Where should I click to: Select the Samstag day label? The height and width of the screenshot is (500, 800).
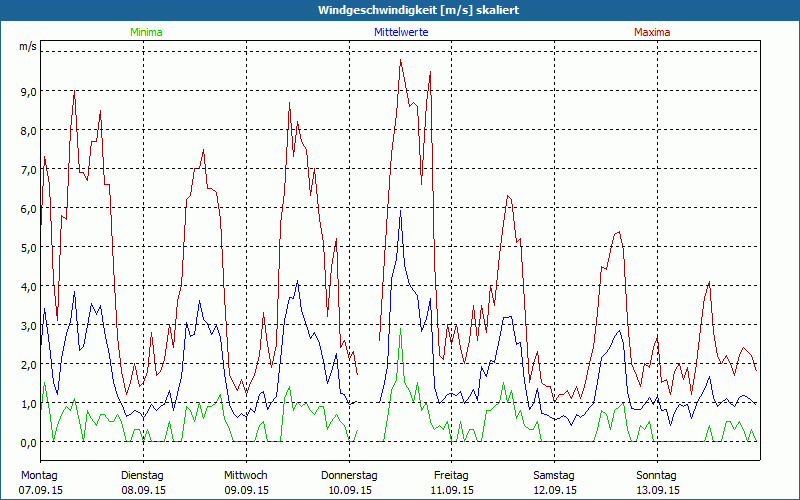(x=554, y=475)
